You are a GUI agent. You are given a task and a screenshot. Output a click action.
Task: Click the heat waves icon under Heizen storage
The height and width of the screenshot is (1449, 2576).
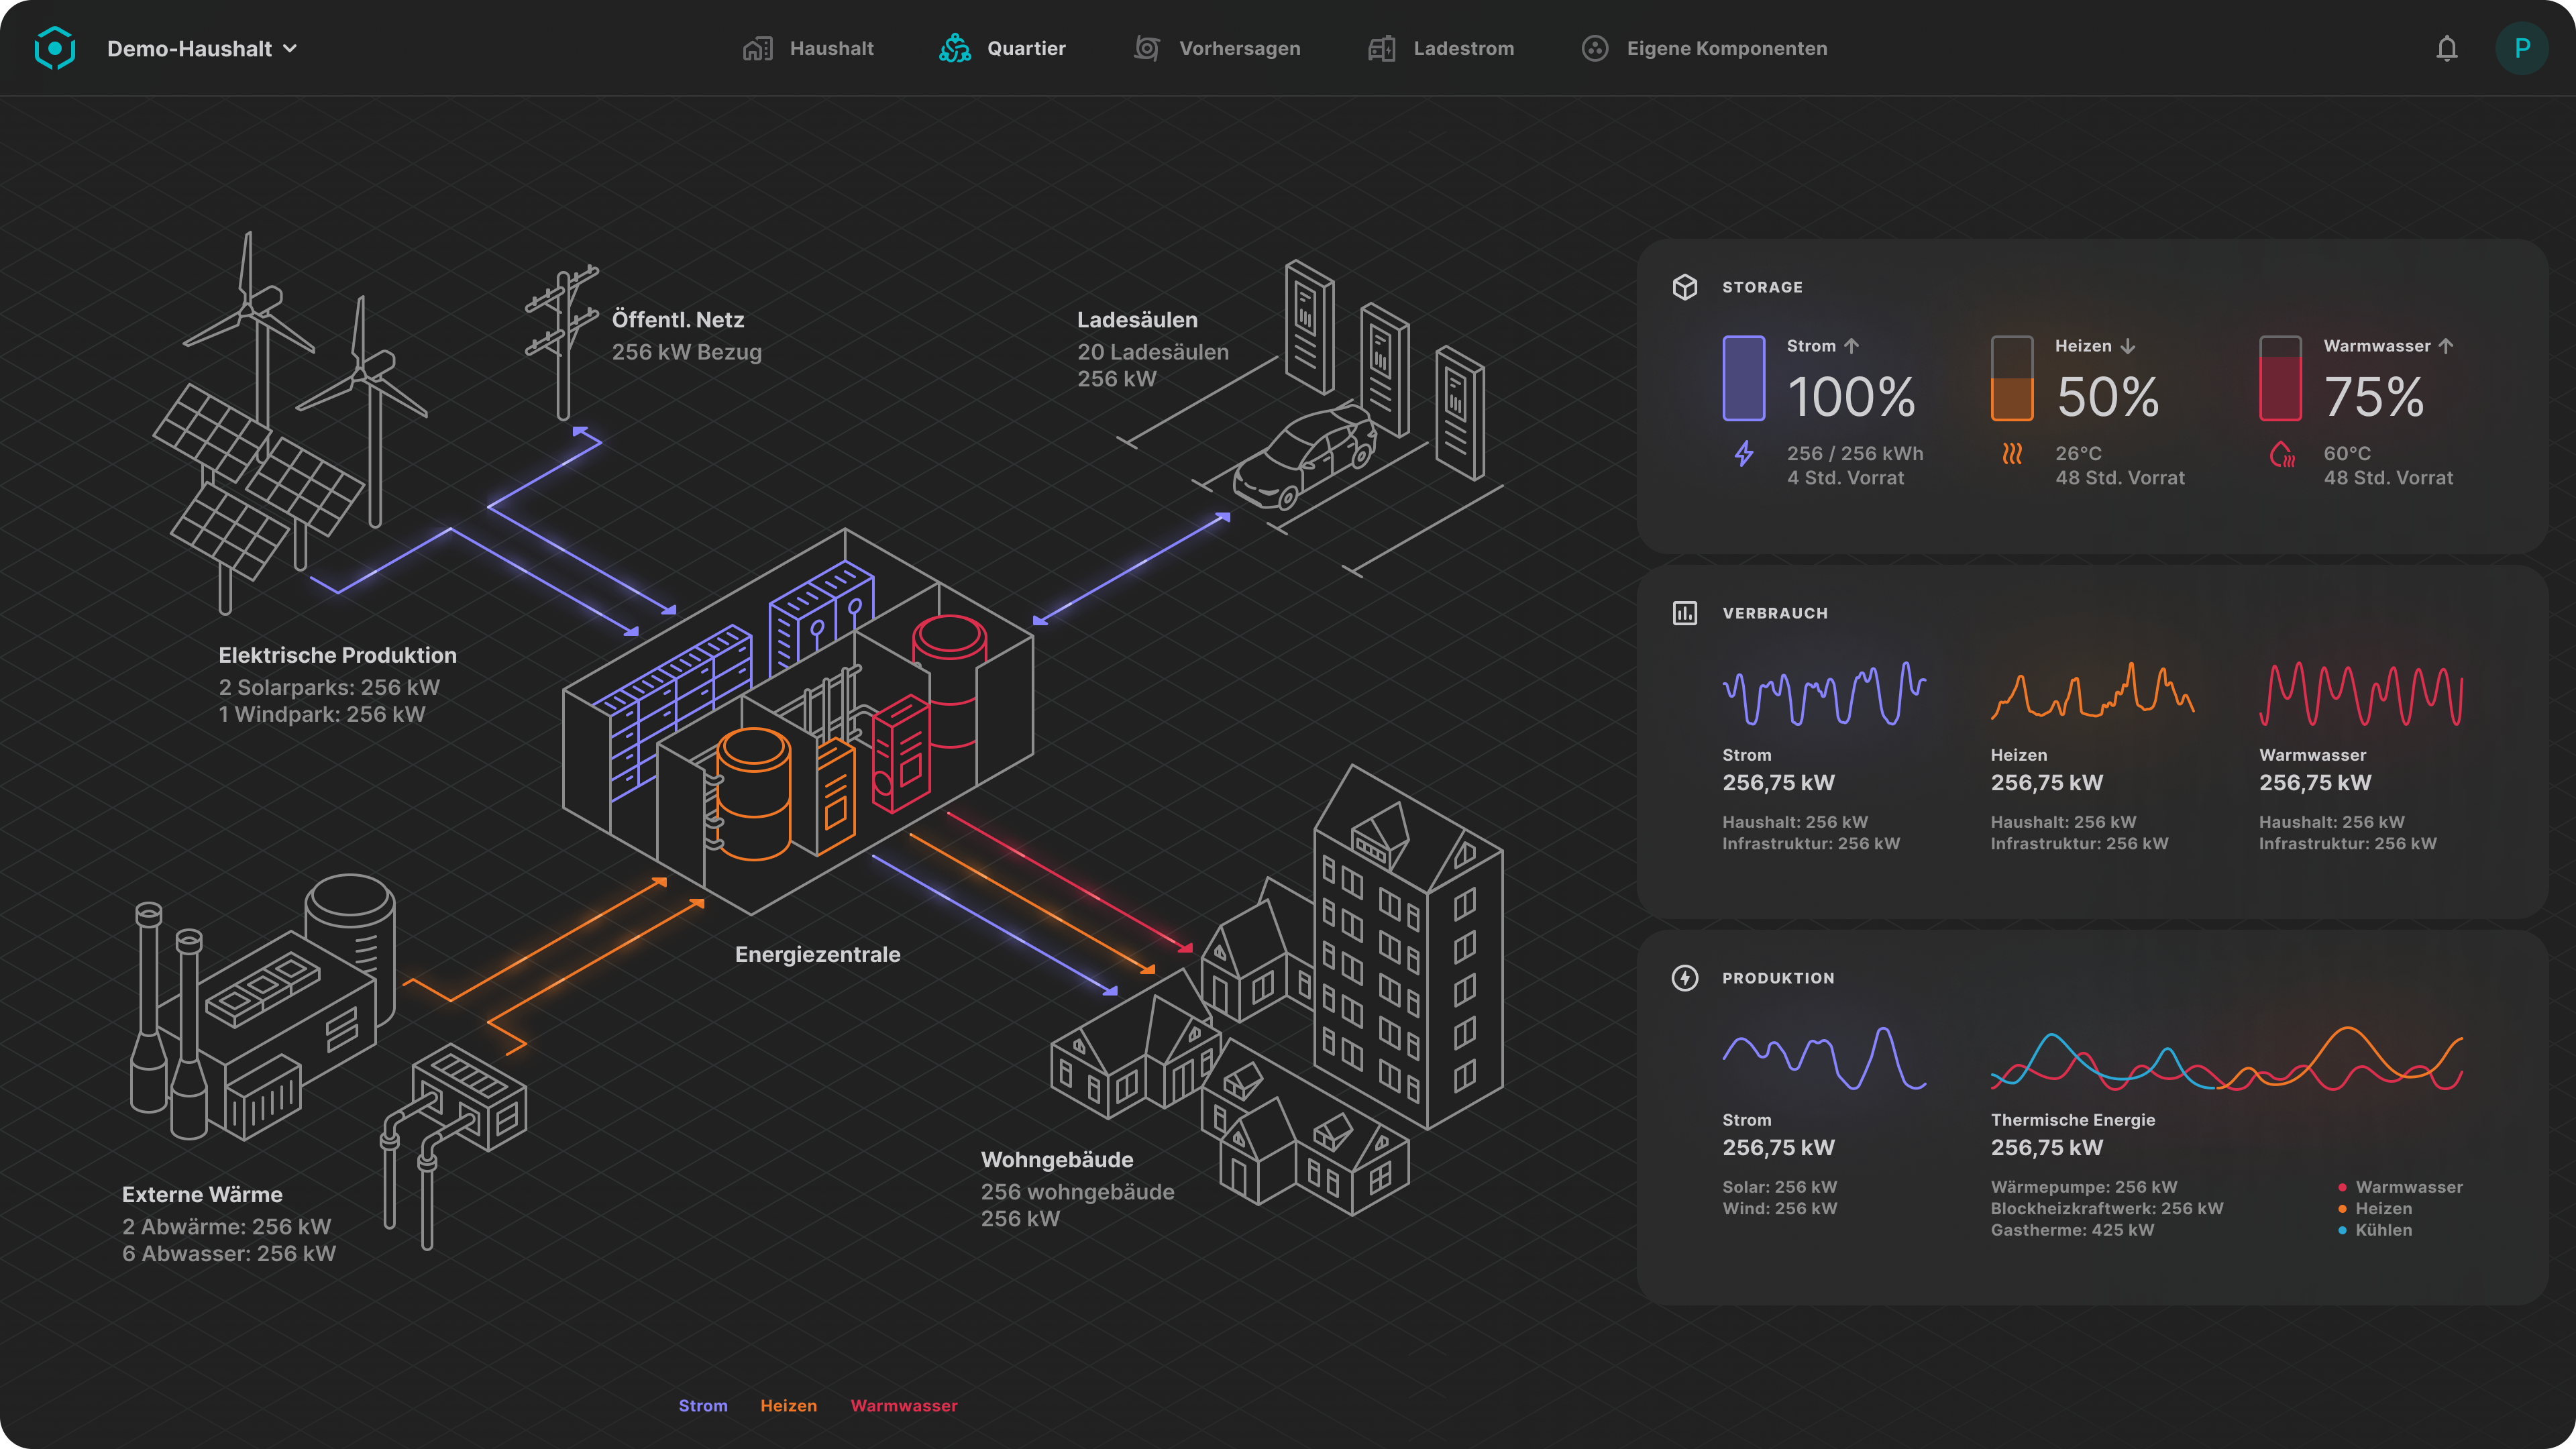tap(2012, 454)
